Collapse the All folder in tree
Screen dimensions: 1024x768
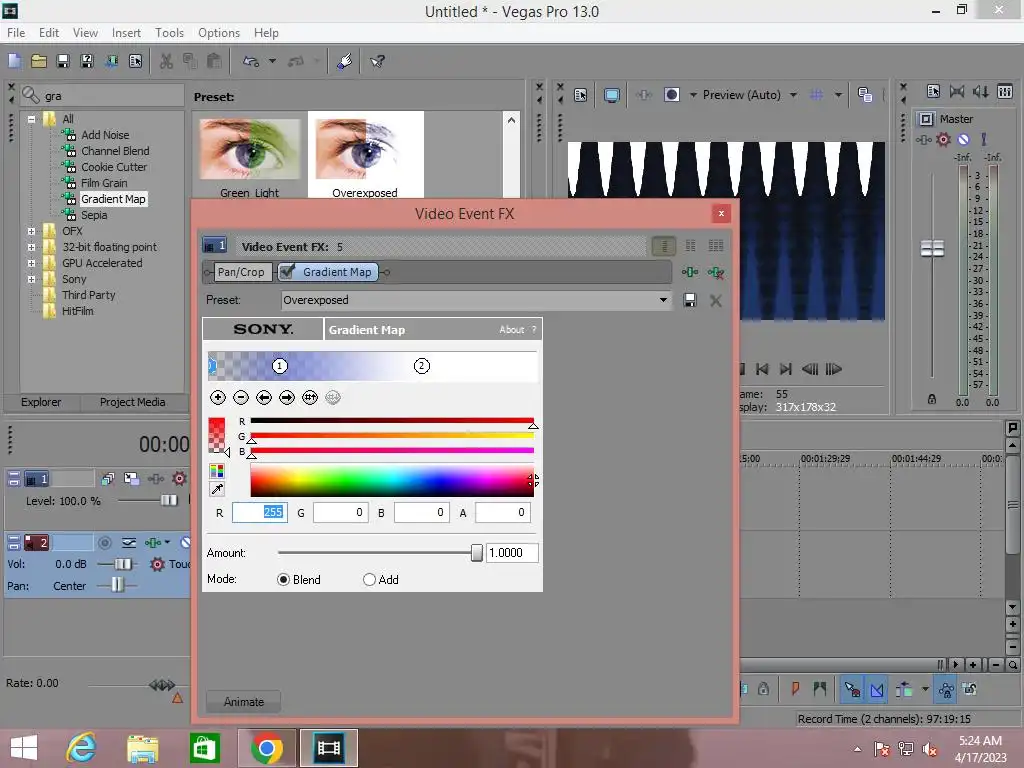31,120
